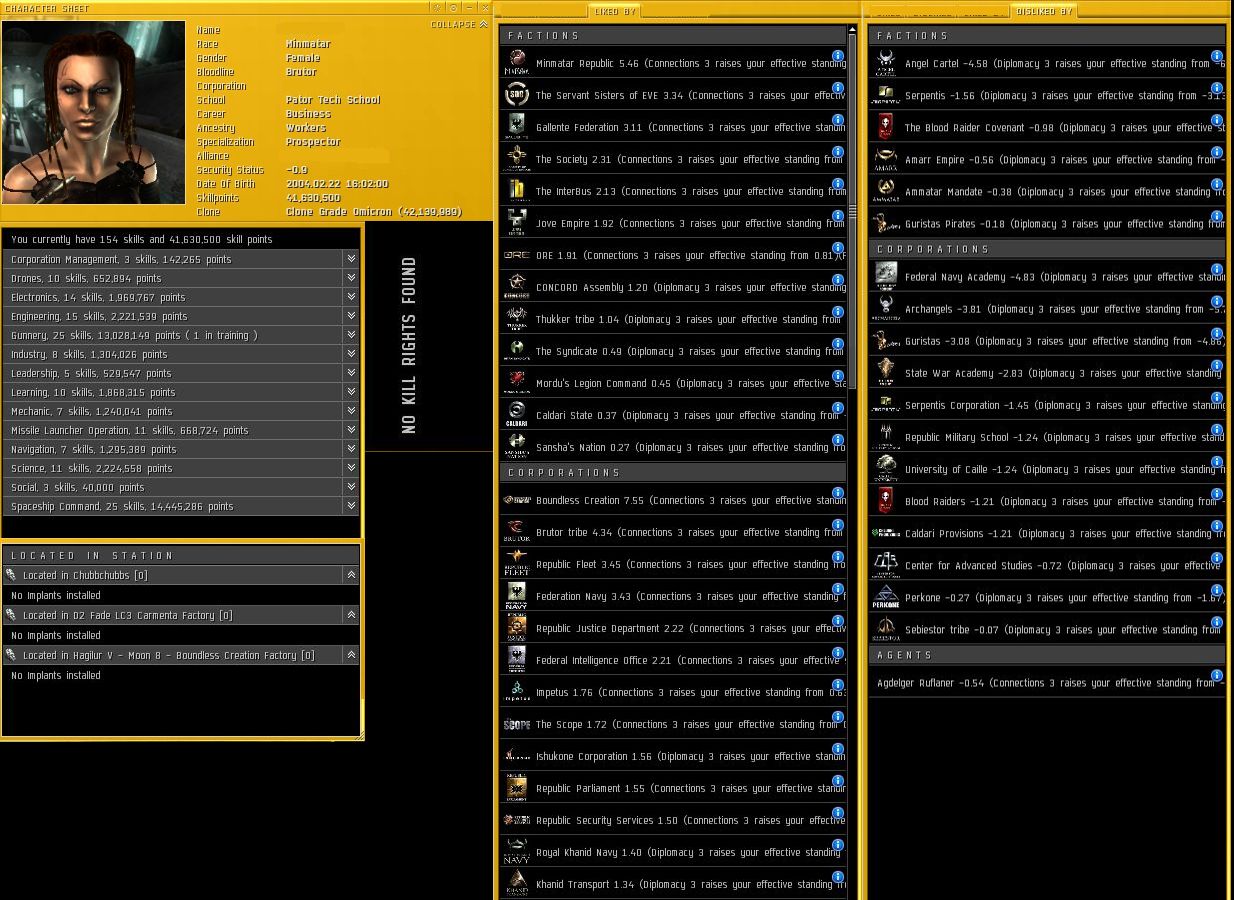1234x900 pixels.
Task: Select Federal Intelligence Office 2.21 row
Action: coord(672,660)
